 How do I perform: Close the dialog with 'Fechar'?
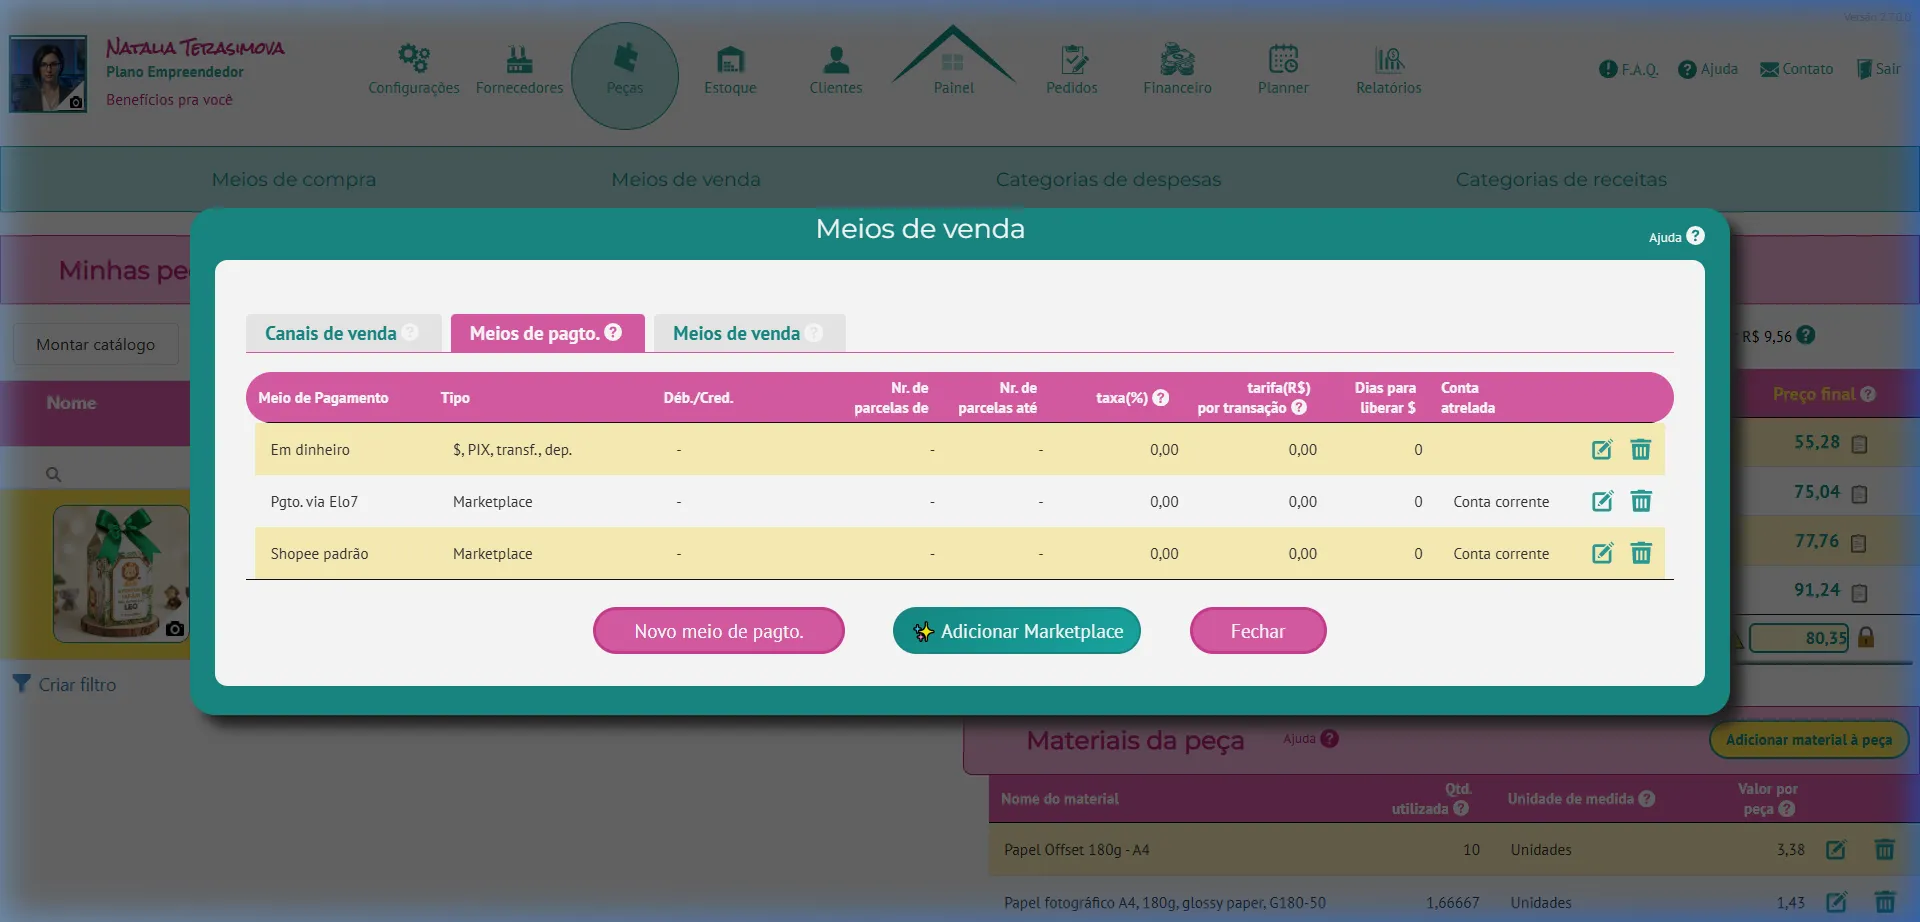(1257, 630)
